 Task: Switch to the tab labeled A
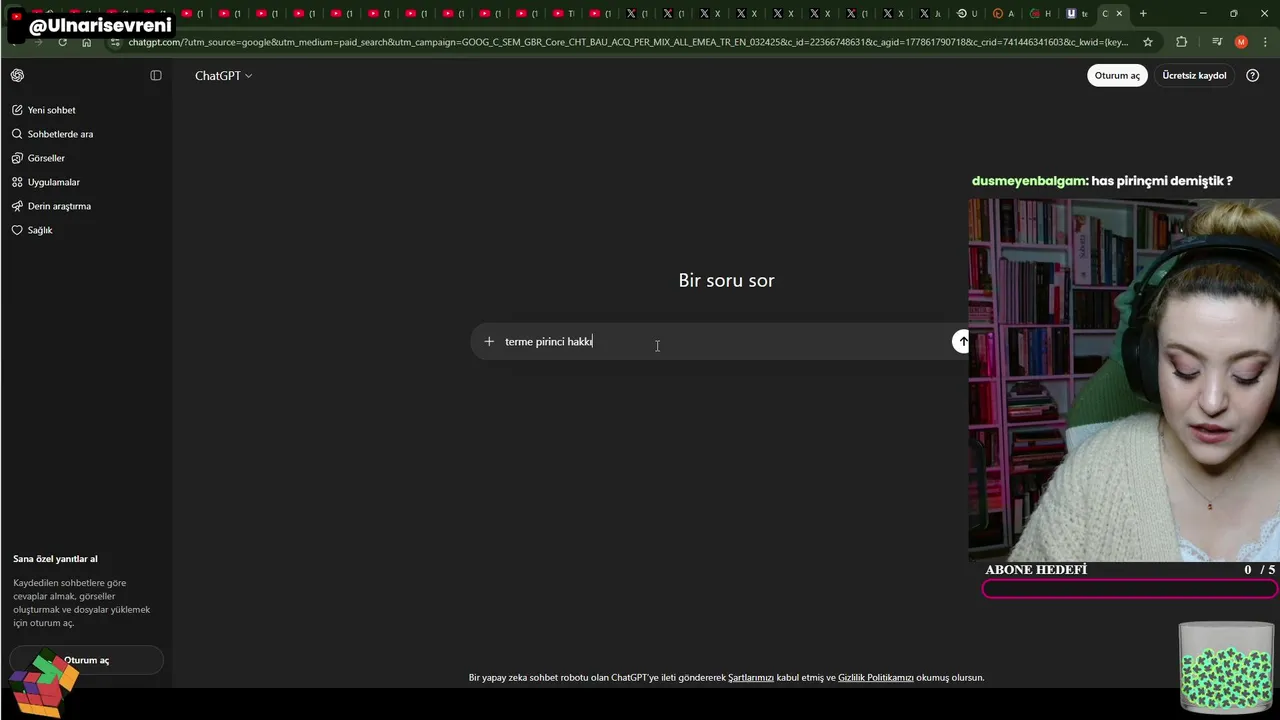(1003, 14)
